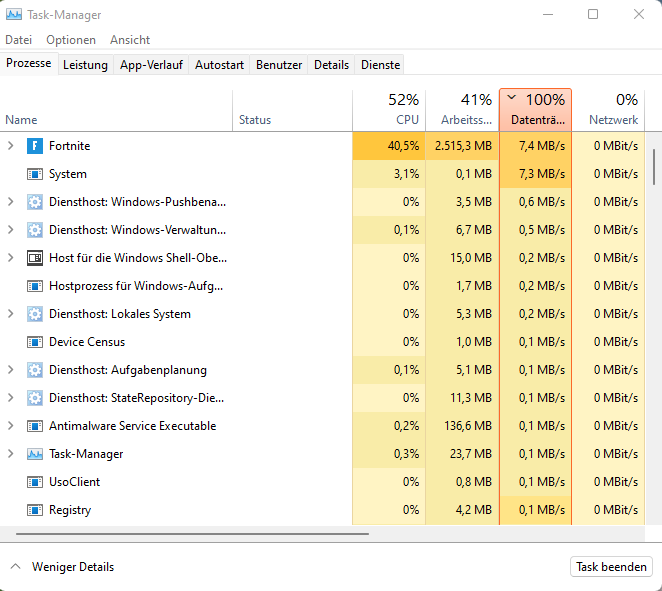Expand Diensthost: Windows-Verwaltun process group
This screenshot has height=591, width=662.
pos(11,230)
